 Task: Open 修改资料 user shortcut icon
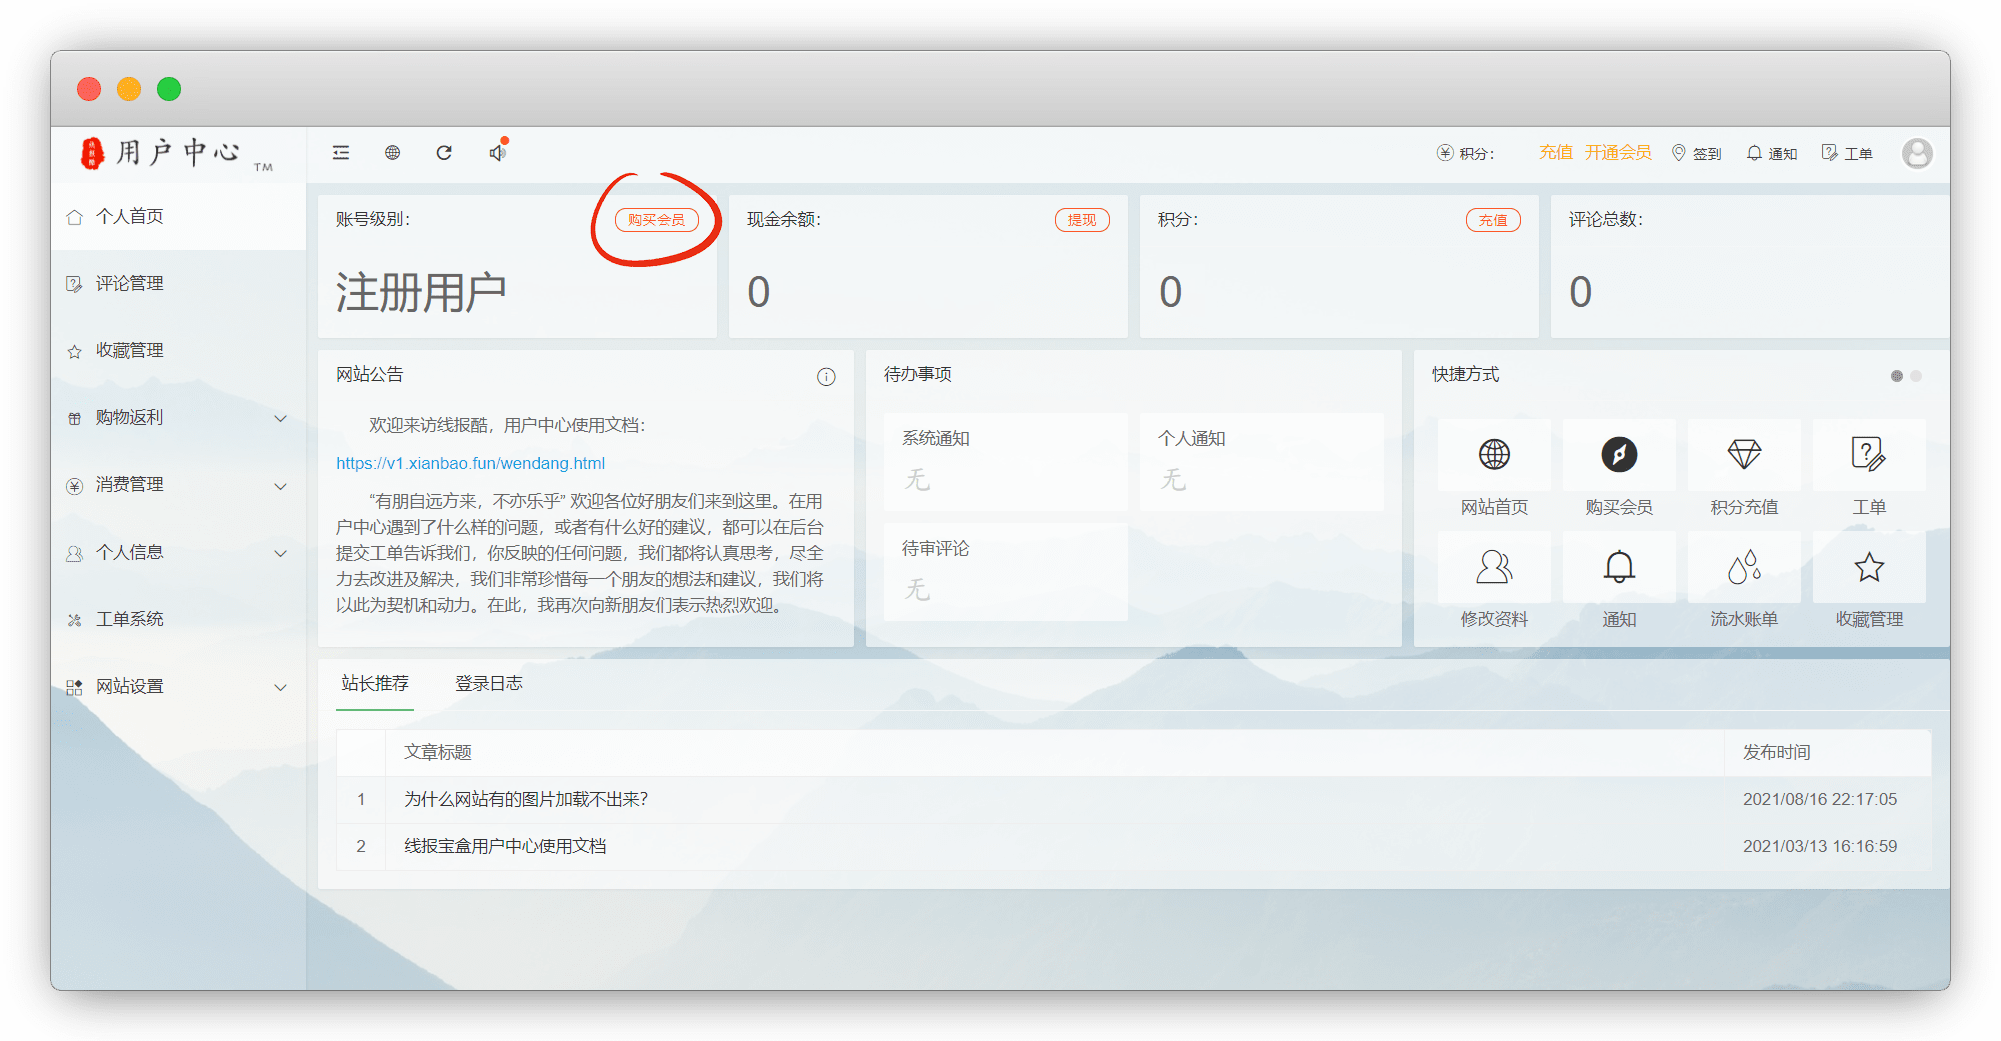pyautogui.click(x=1493, y=567)
